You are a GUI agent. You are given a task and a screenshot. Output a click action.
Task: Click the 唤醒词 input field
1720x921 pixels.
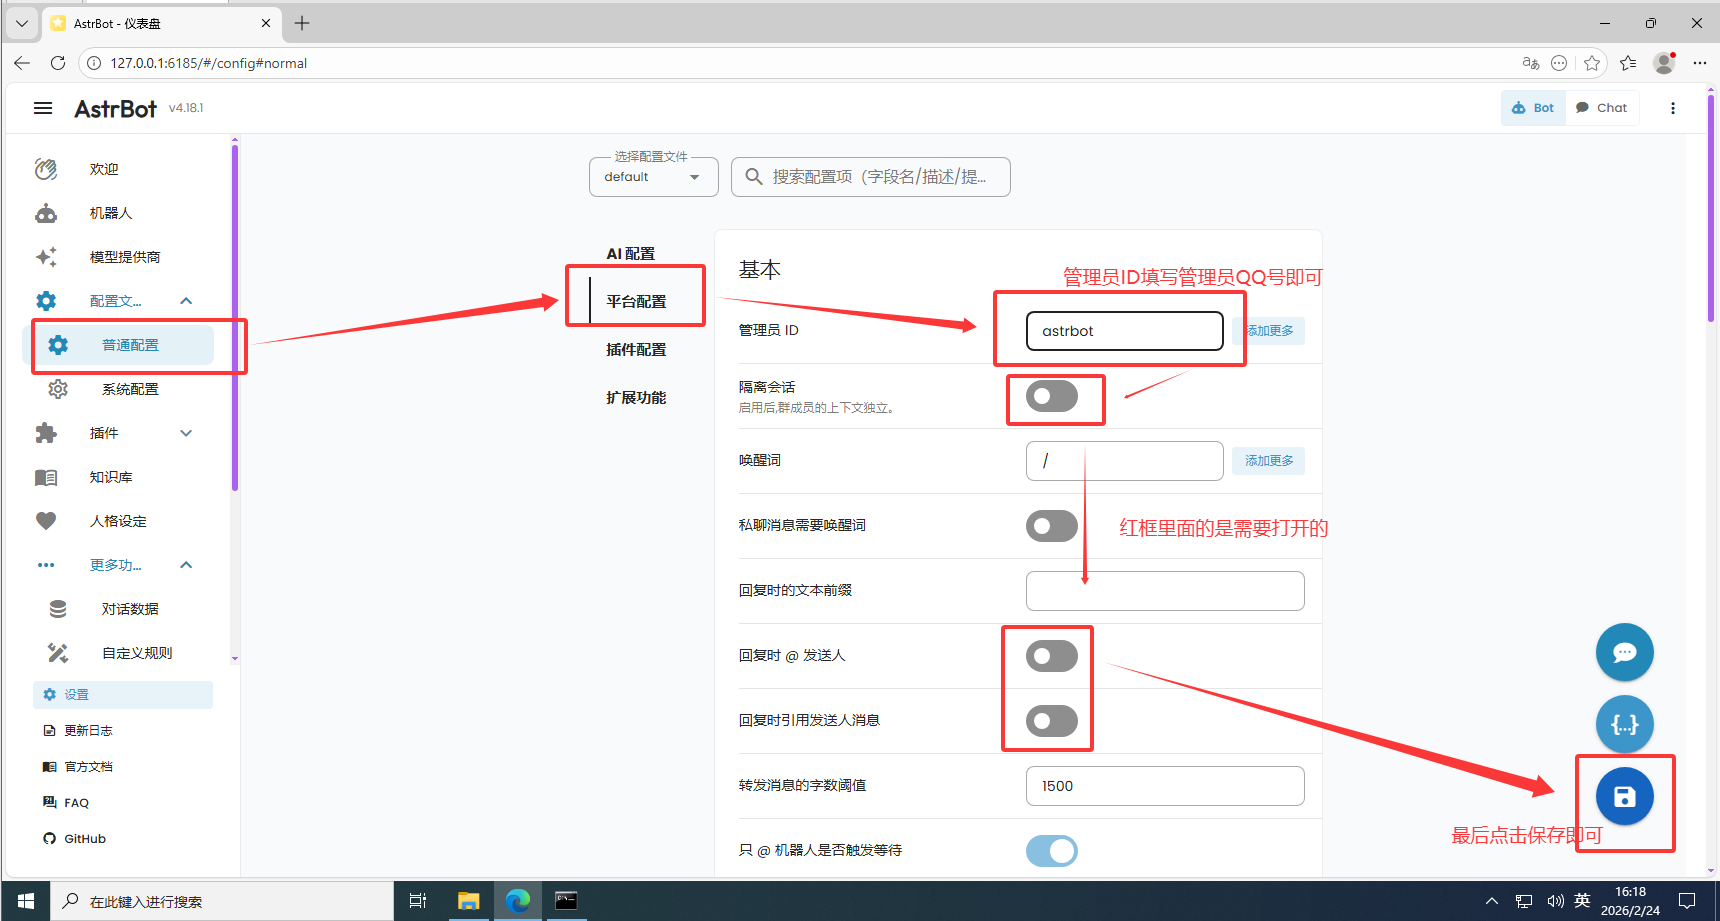[1125, 461]
